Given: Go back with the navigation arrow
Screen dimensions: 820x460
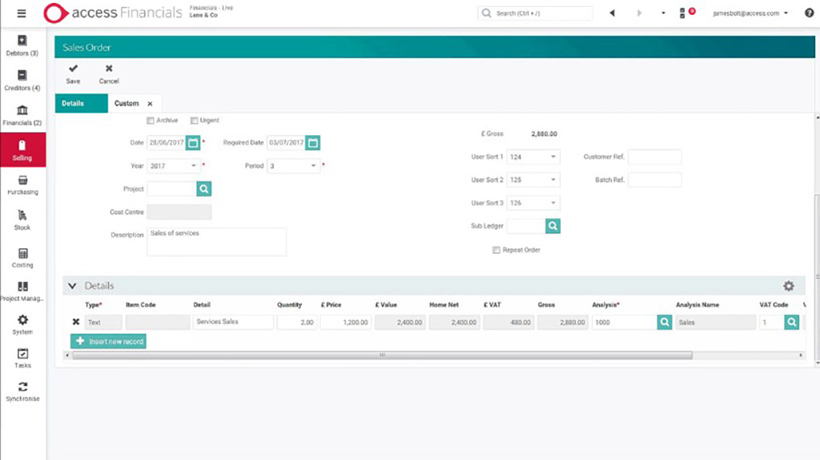Looking at the screenshot, I should coord(612,13).
